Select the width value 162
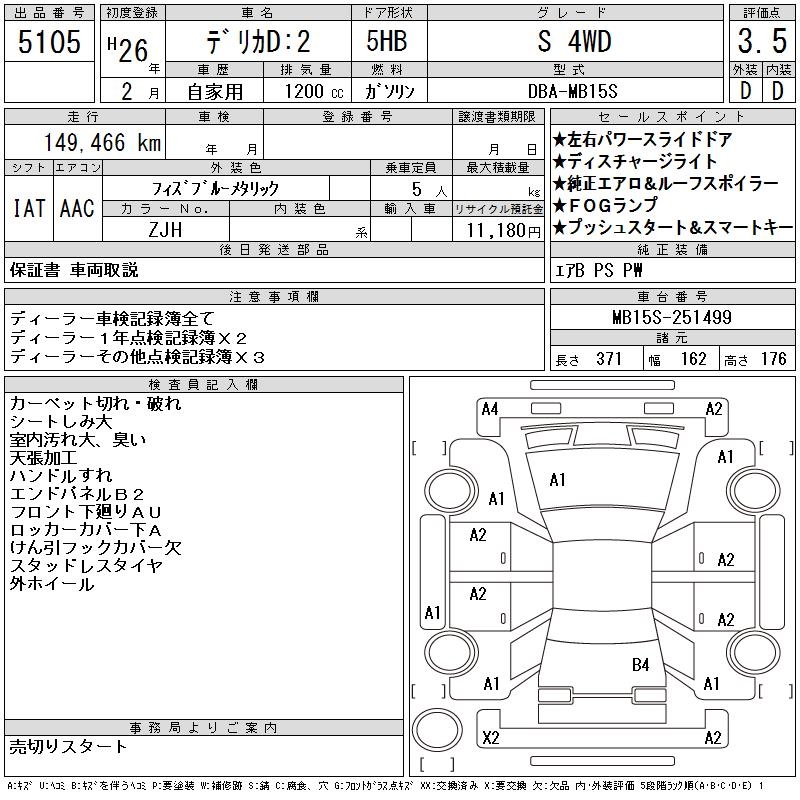The image size is (800, 800). click(693, 359)
